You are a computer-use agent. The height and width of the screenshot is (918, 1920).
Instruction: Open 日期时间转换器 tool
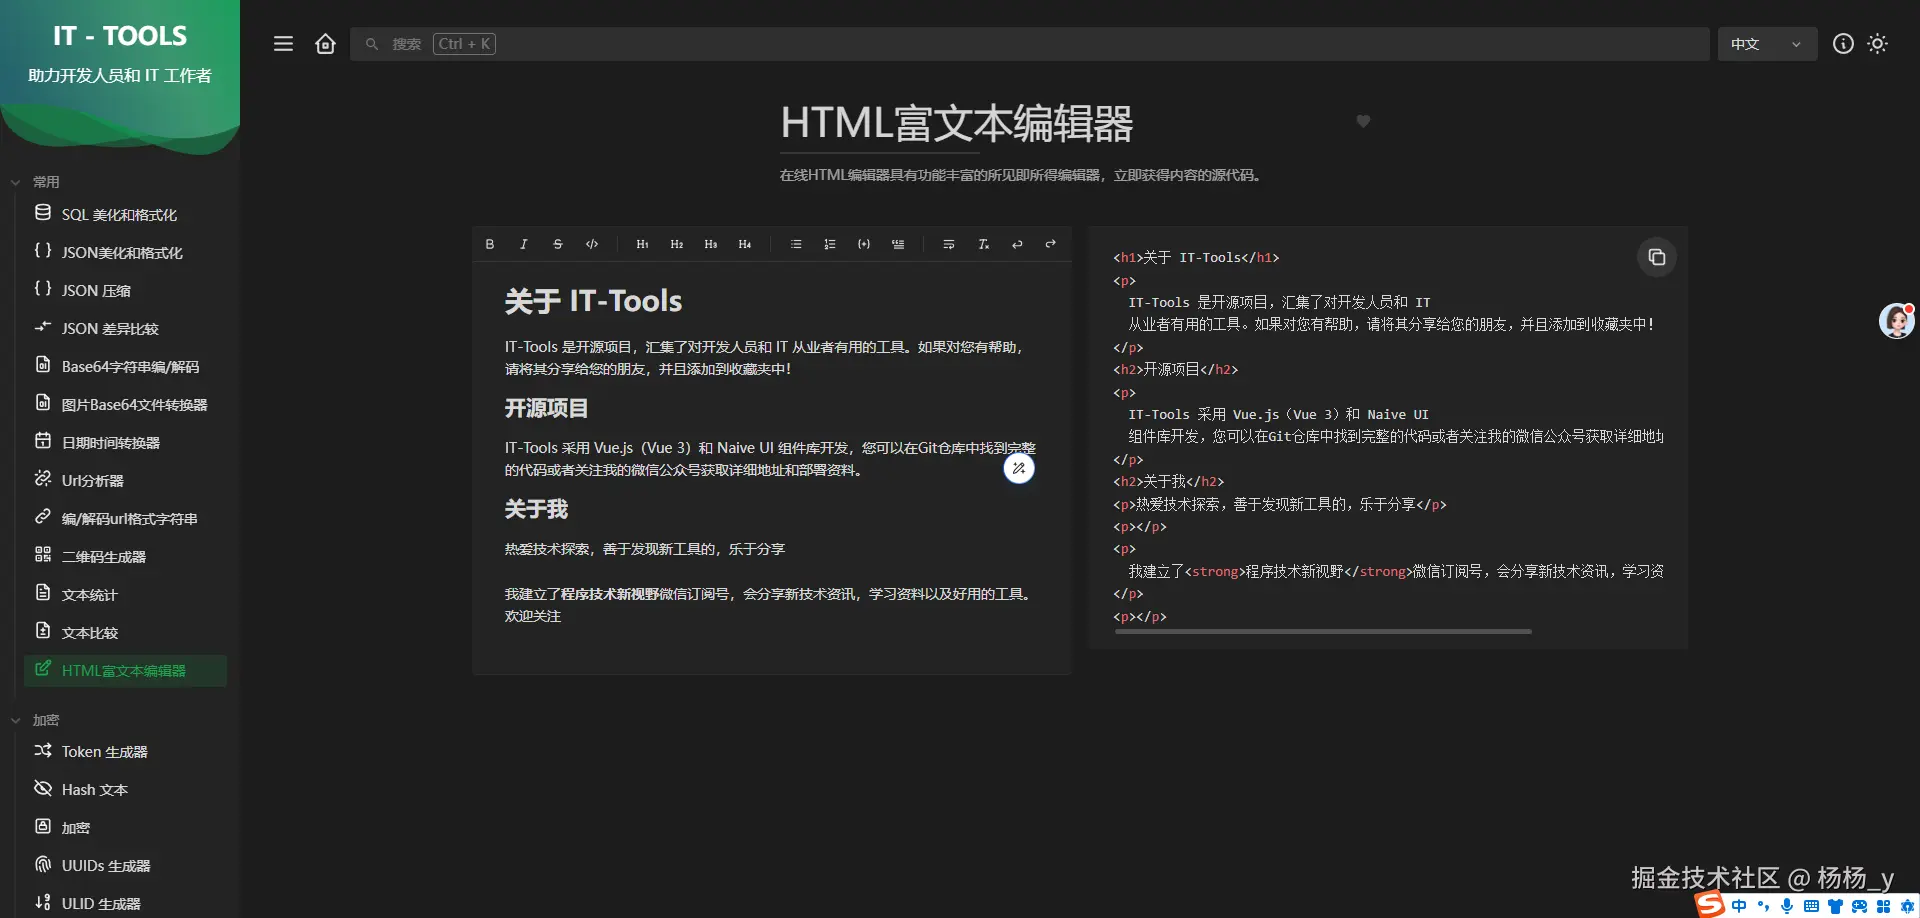(125, 442)
